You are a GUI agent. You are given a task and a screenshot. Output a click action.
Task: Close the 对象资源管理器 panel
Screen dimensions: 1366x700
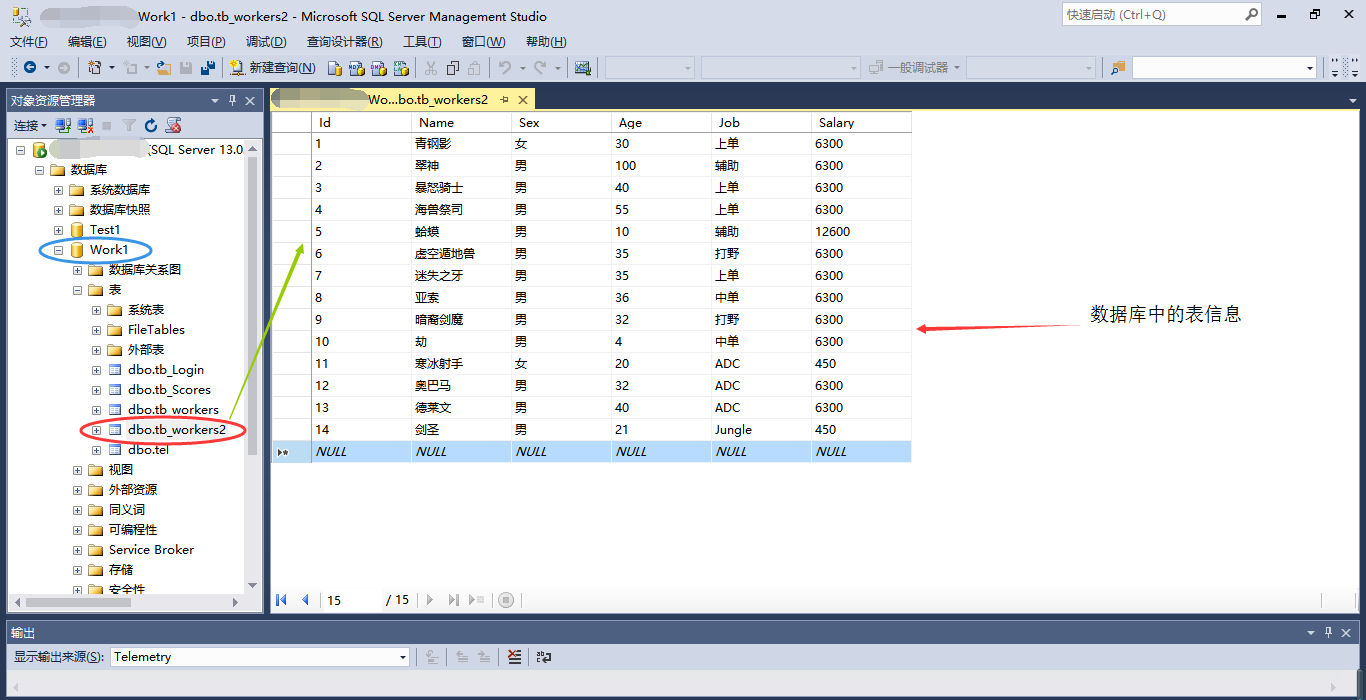click(250, 101)
